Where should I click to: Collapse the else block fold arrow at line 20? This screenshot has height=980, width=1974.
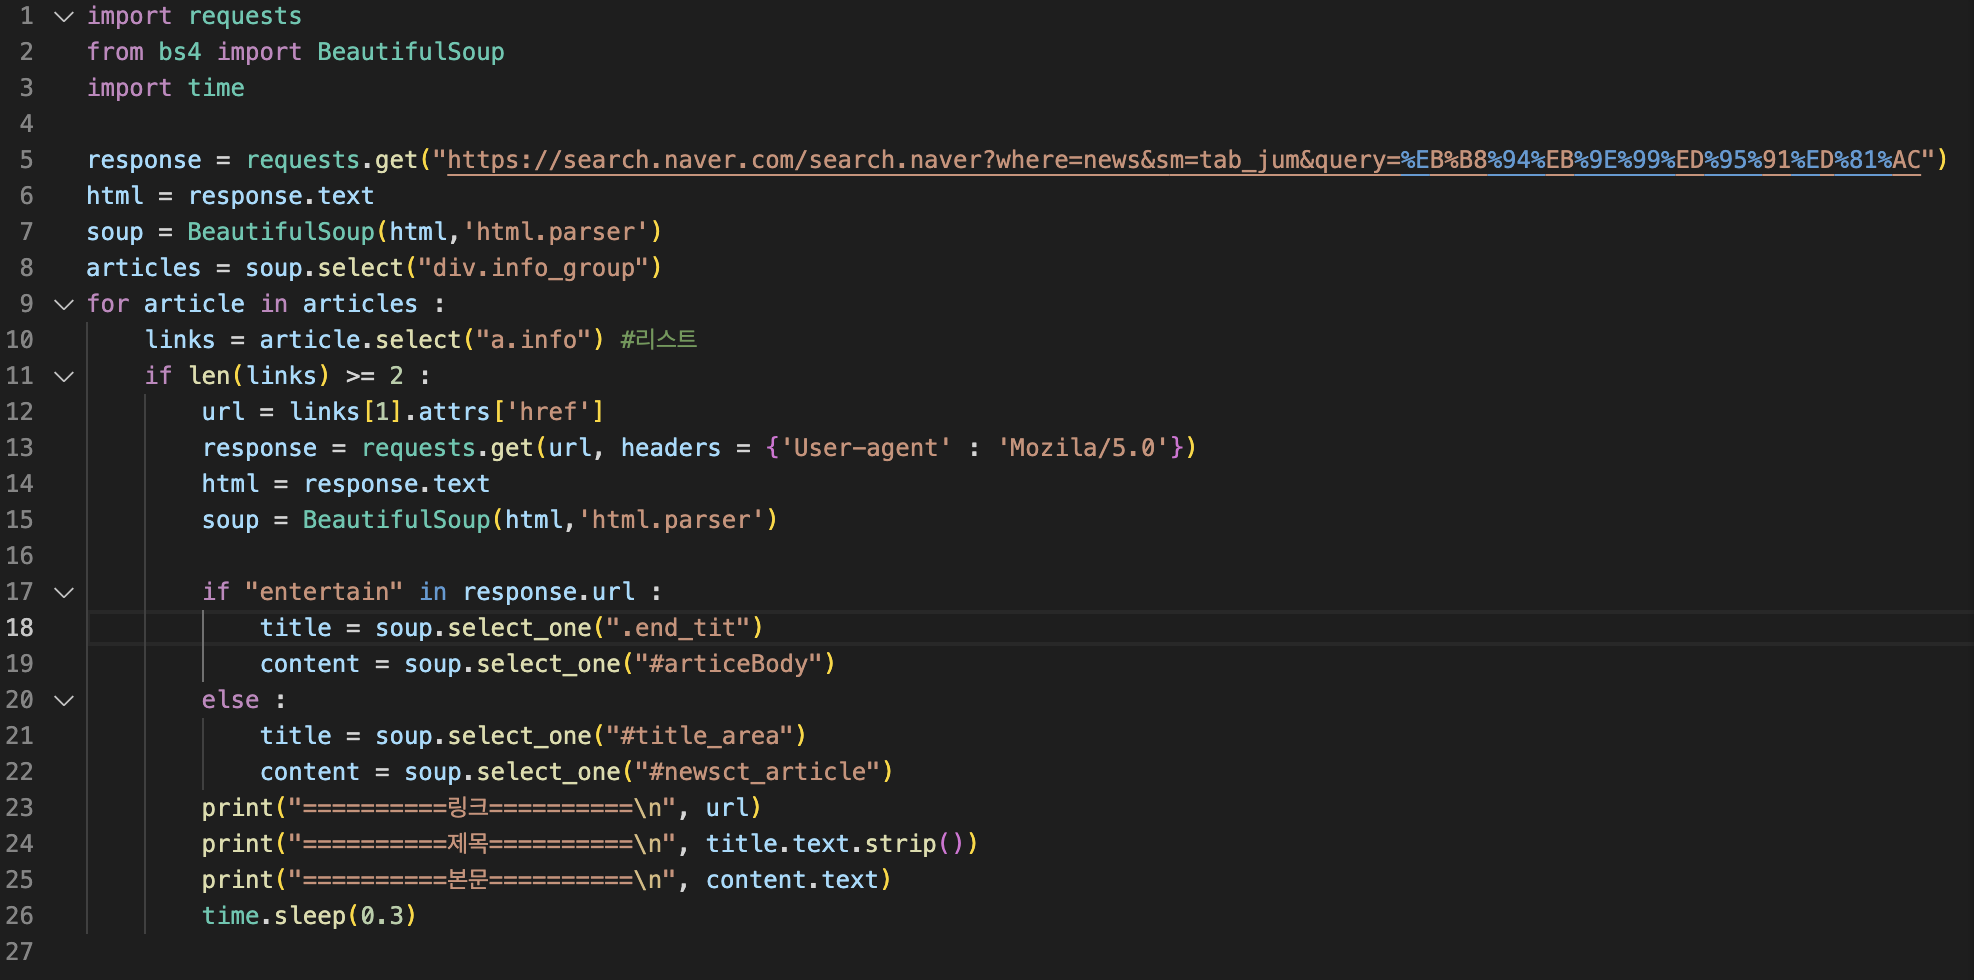pyautogui.click(x=64, y=701)
